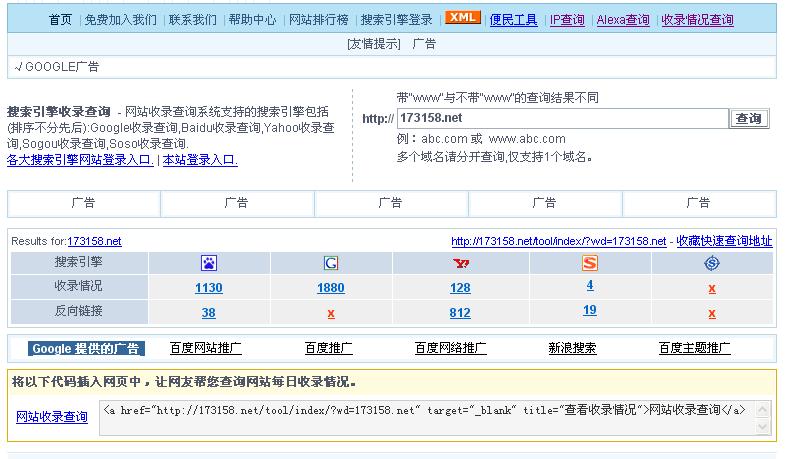The width and height of the screenshot is (806, 459).
Task: Open 各大搜索引擎网站登录入口 link
Action: [x=80, y=160]
